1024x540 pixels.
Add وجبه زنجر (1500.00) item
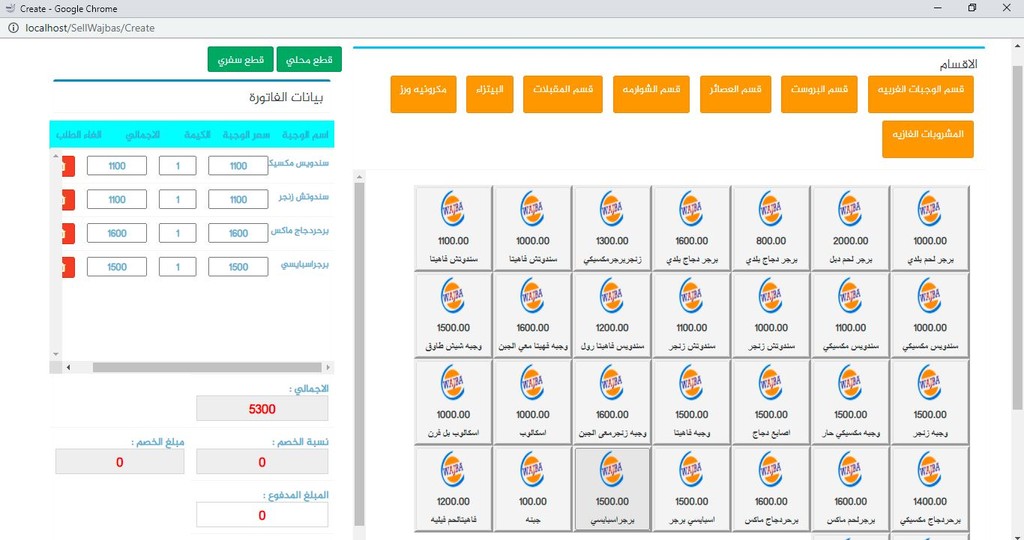pyautogui.click(x=929, y=402)
